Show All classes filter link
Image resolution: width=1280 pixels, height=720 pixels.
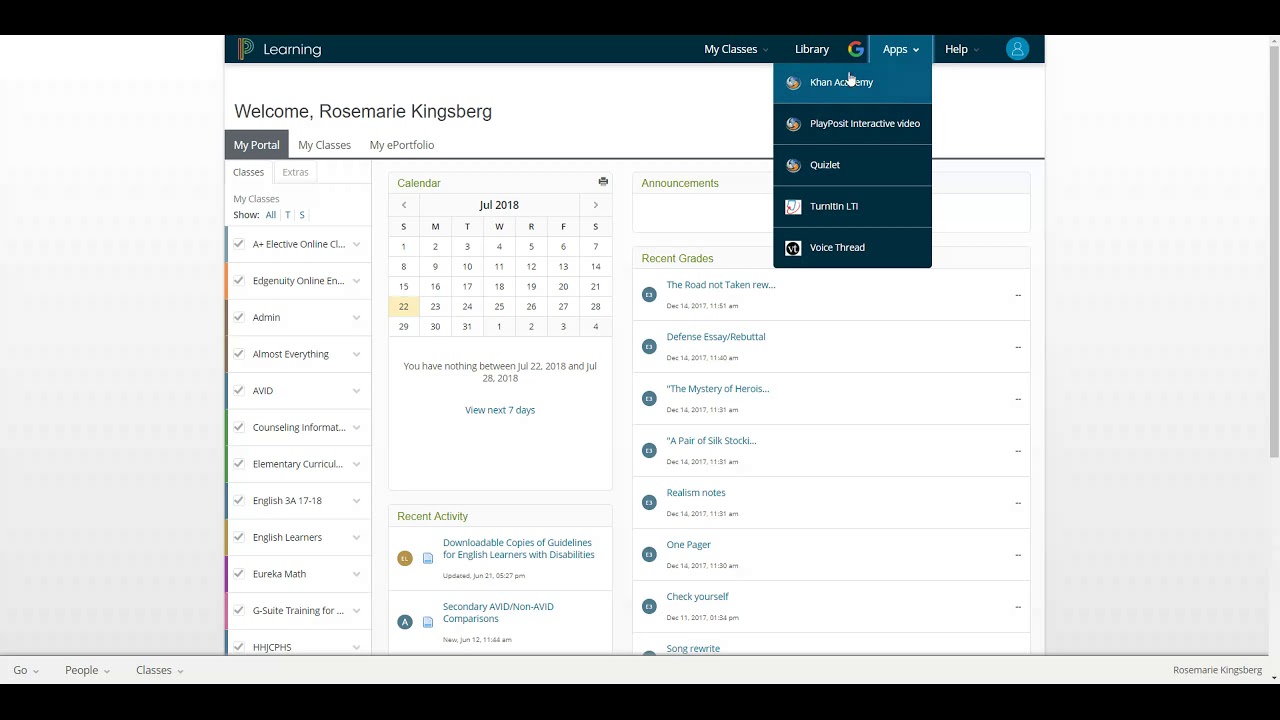[x=271, y=215]
